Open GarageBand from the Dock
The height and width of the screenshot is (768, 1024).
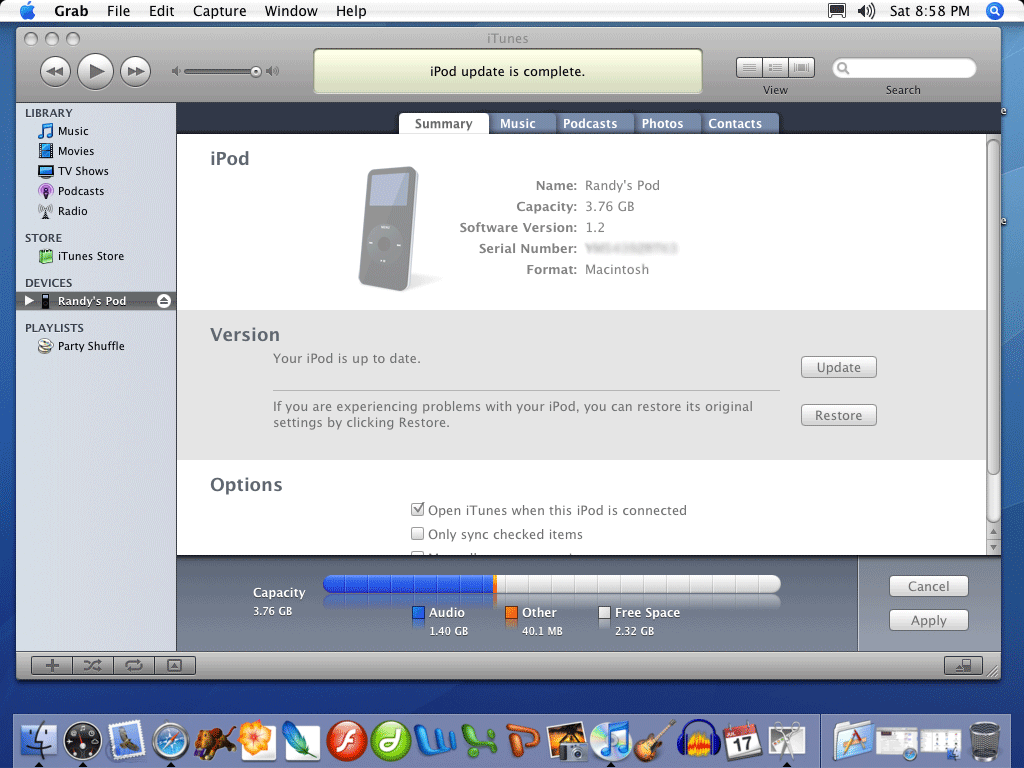654,741
